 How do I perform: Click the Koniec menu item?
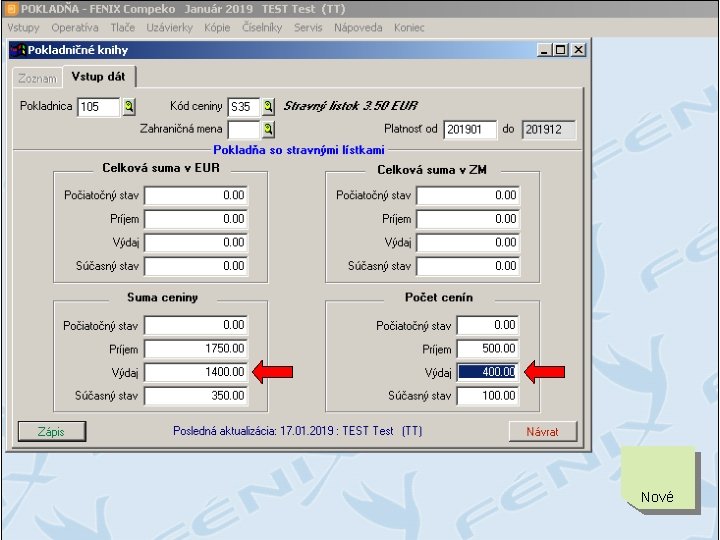(409, 28)
